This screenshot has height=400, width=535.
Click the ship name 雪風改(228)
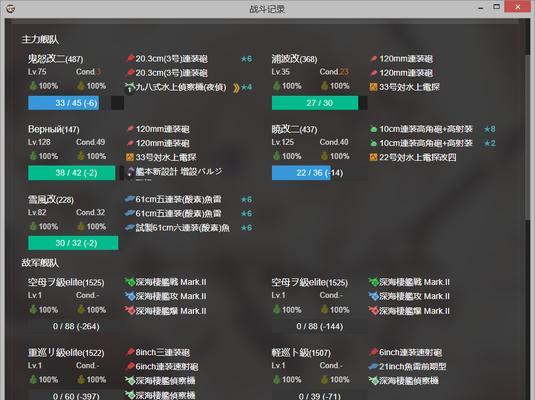tap(51, 200)
